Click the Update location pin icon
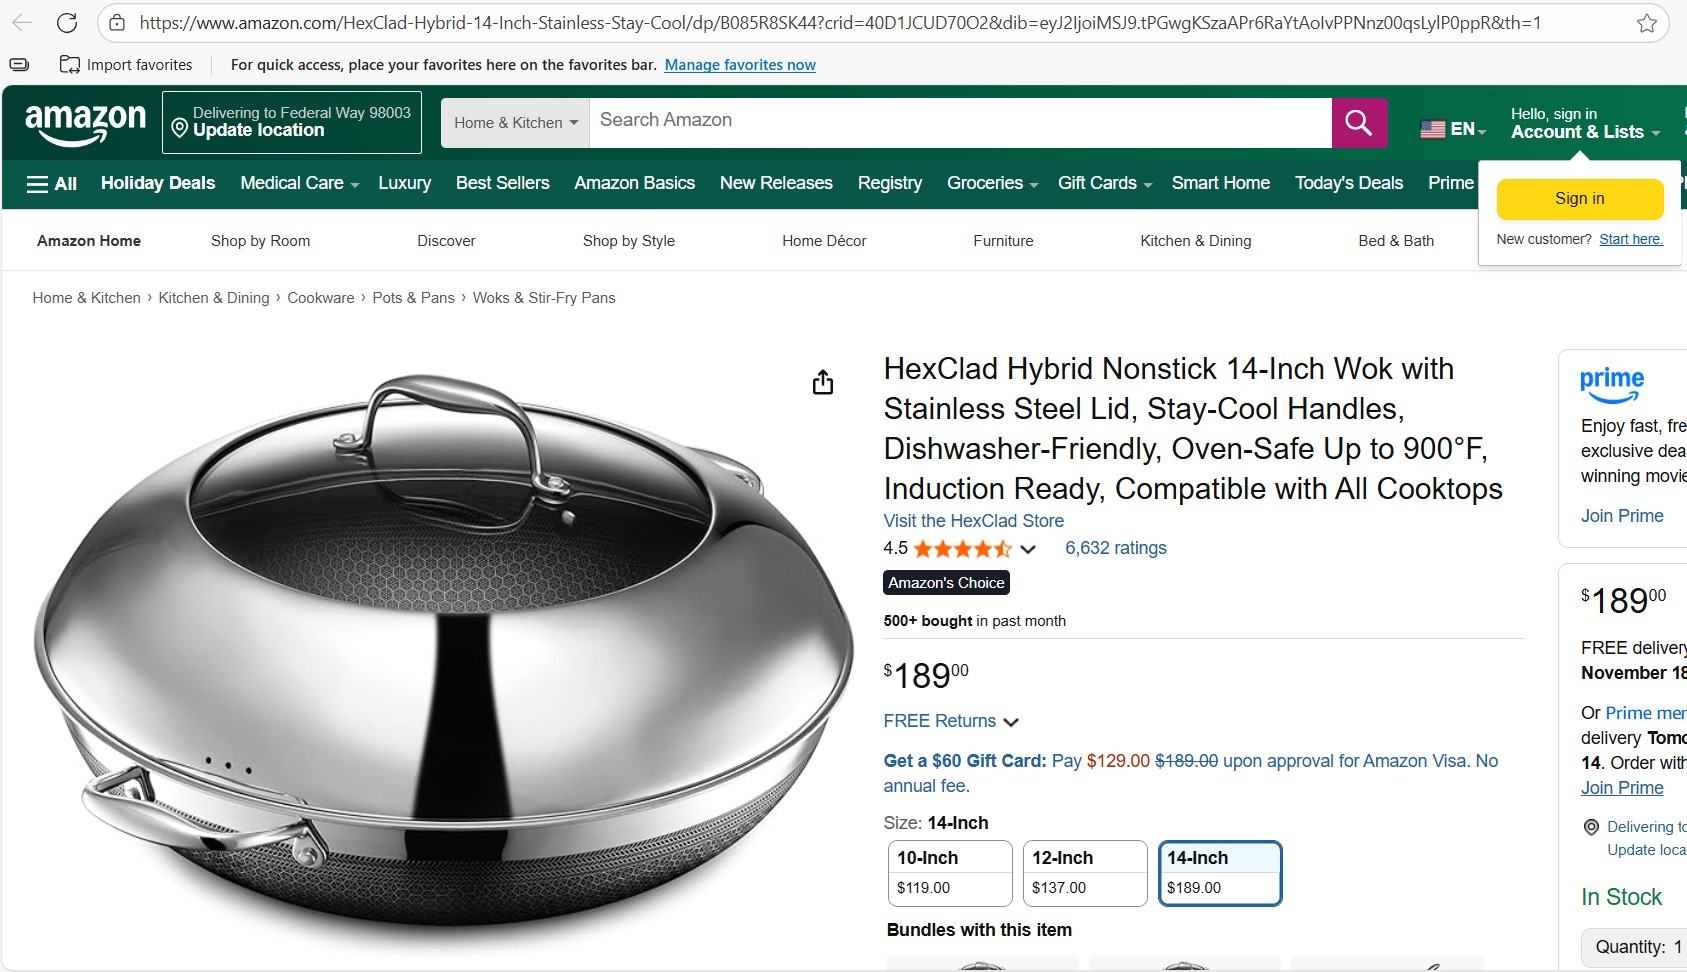 (180, 128)
